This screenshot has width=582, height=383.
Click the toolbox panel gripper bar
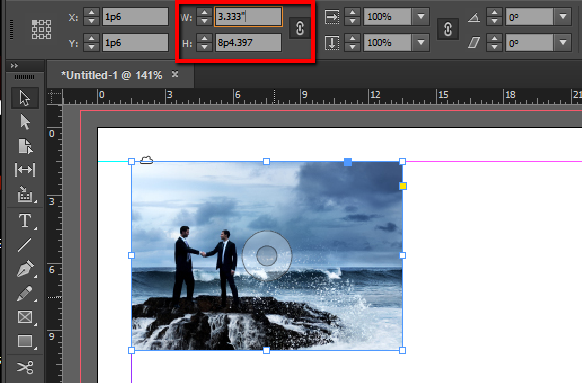point(24,77)
